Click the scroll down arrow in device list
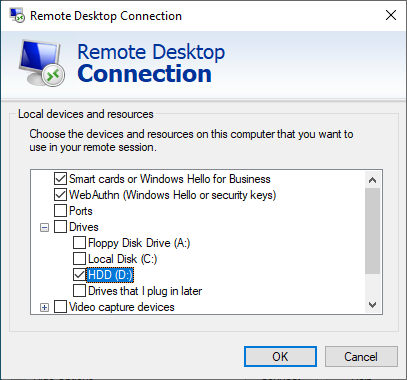The image size is (407, 380). [x=372, y=305]
